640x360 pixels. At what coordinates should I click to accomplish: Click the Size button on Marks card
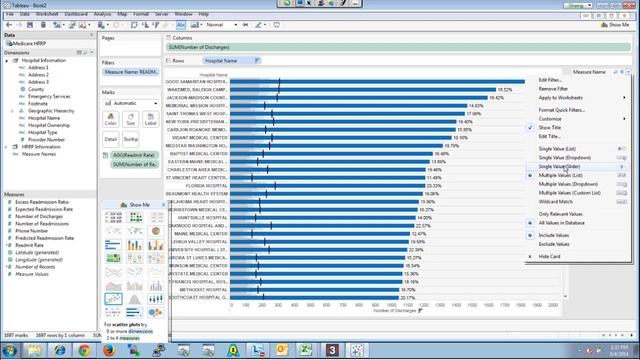tap(131, 120)
